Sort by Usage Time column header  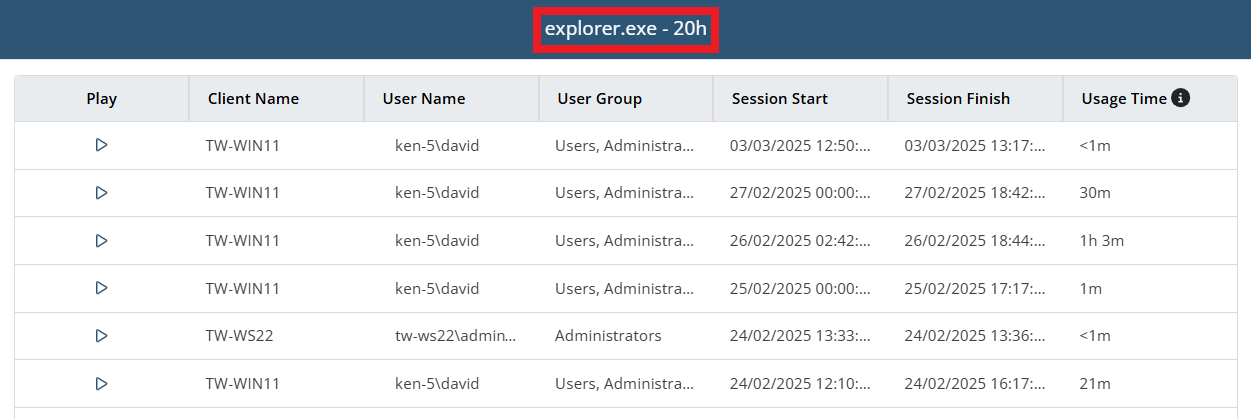[1123, 99]
